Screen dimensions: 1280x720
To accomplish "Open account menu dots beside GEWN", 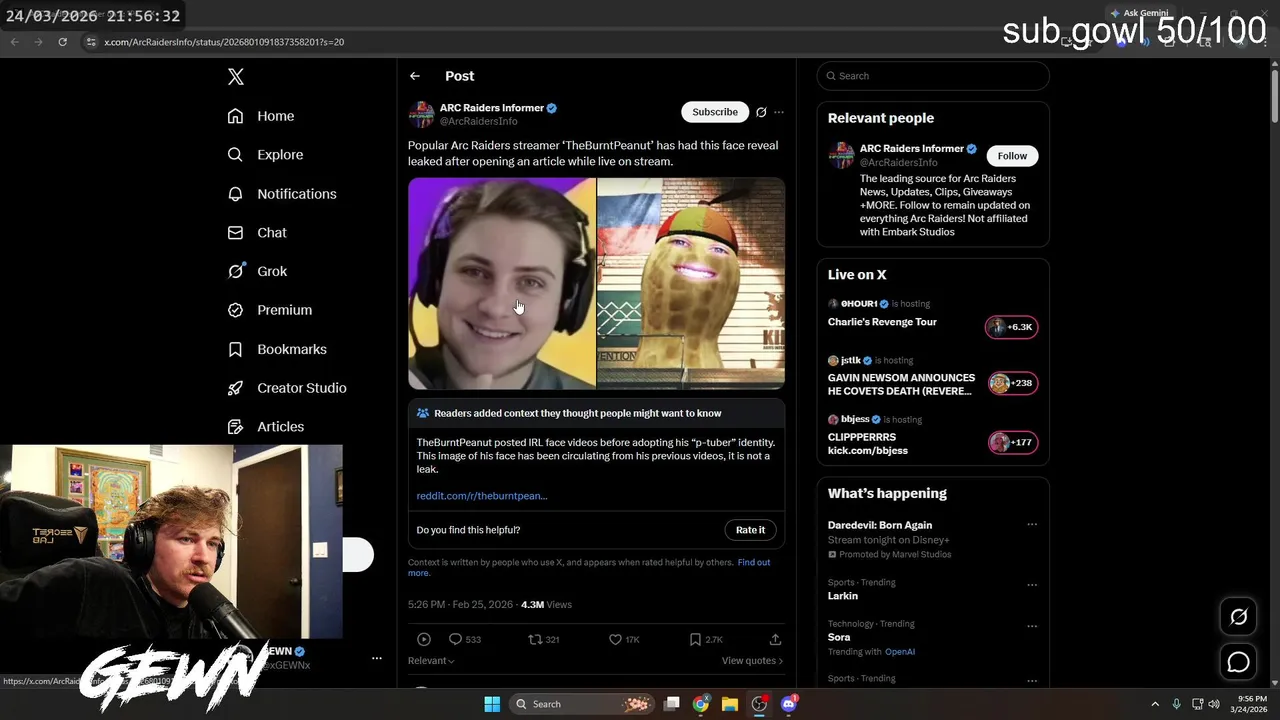I will (377, 658).
